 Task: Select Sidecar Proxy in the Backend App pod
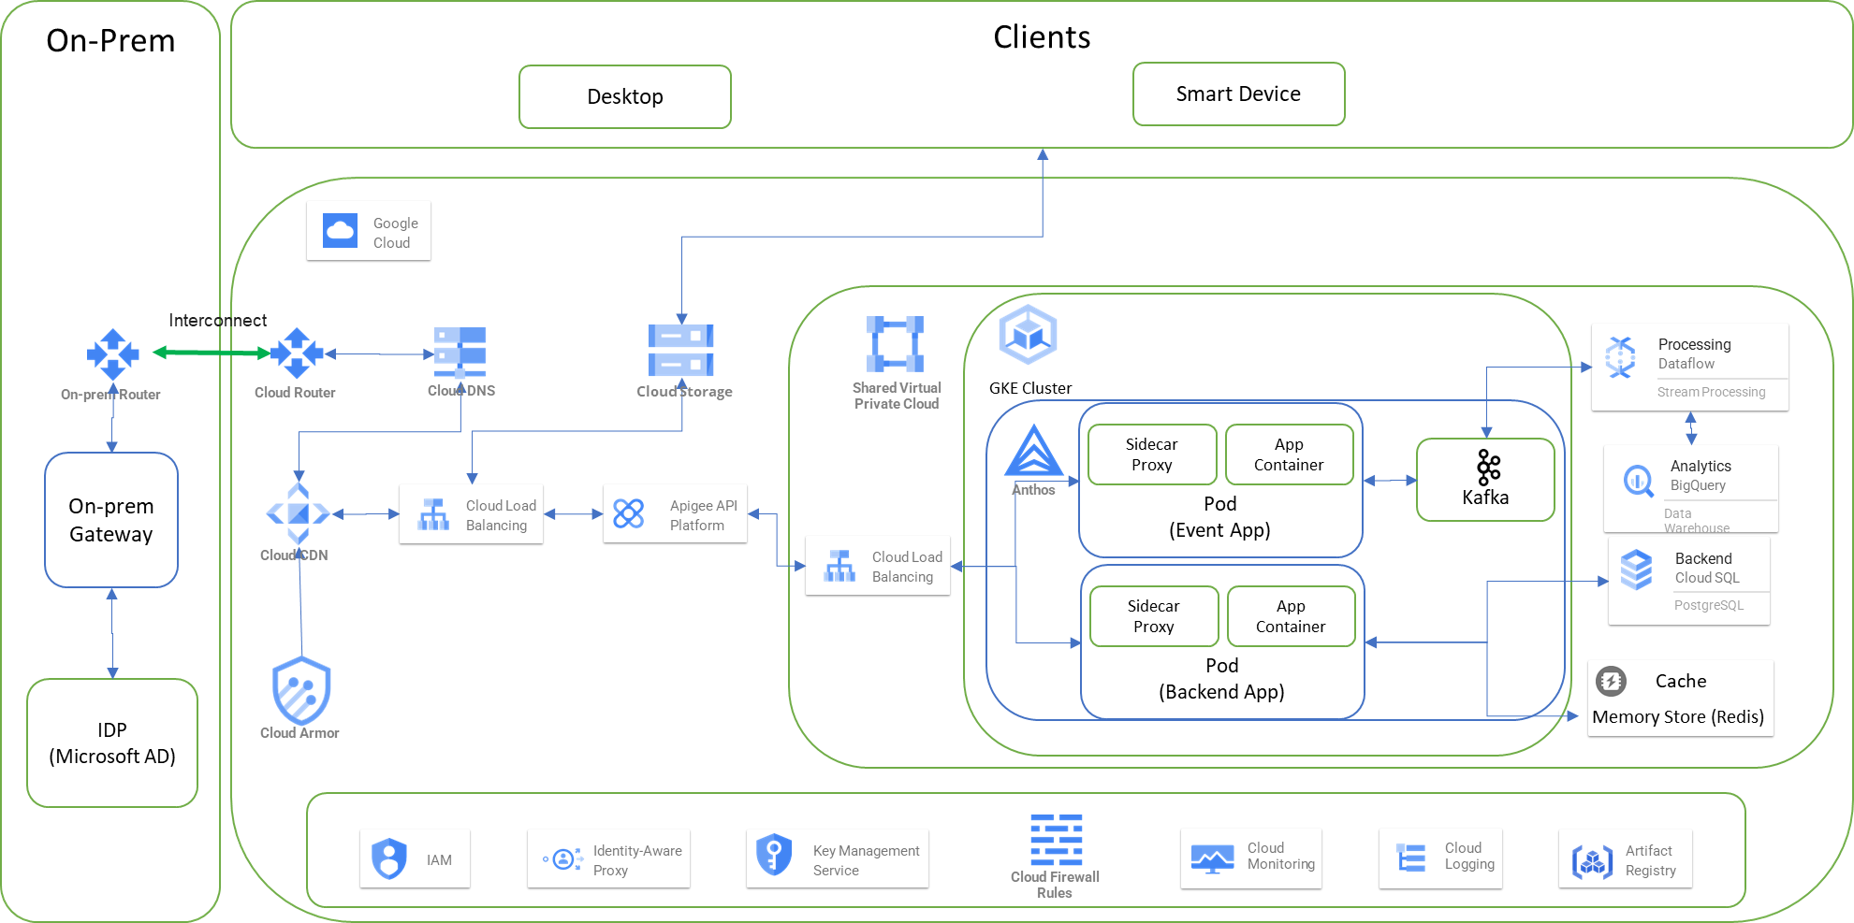click(1154, 616)
